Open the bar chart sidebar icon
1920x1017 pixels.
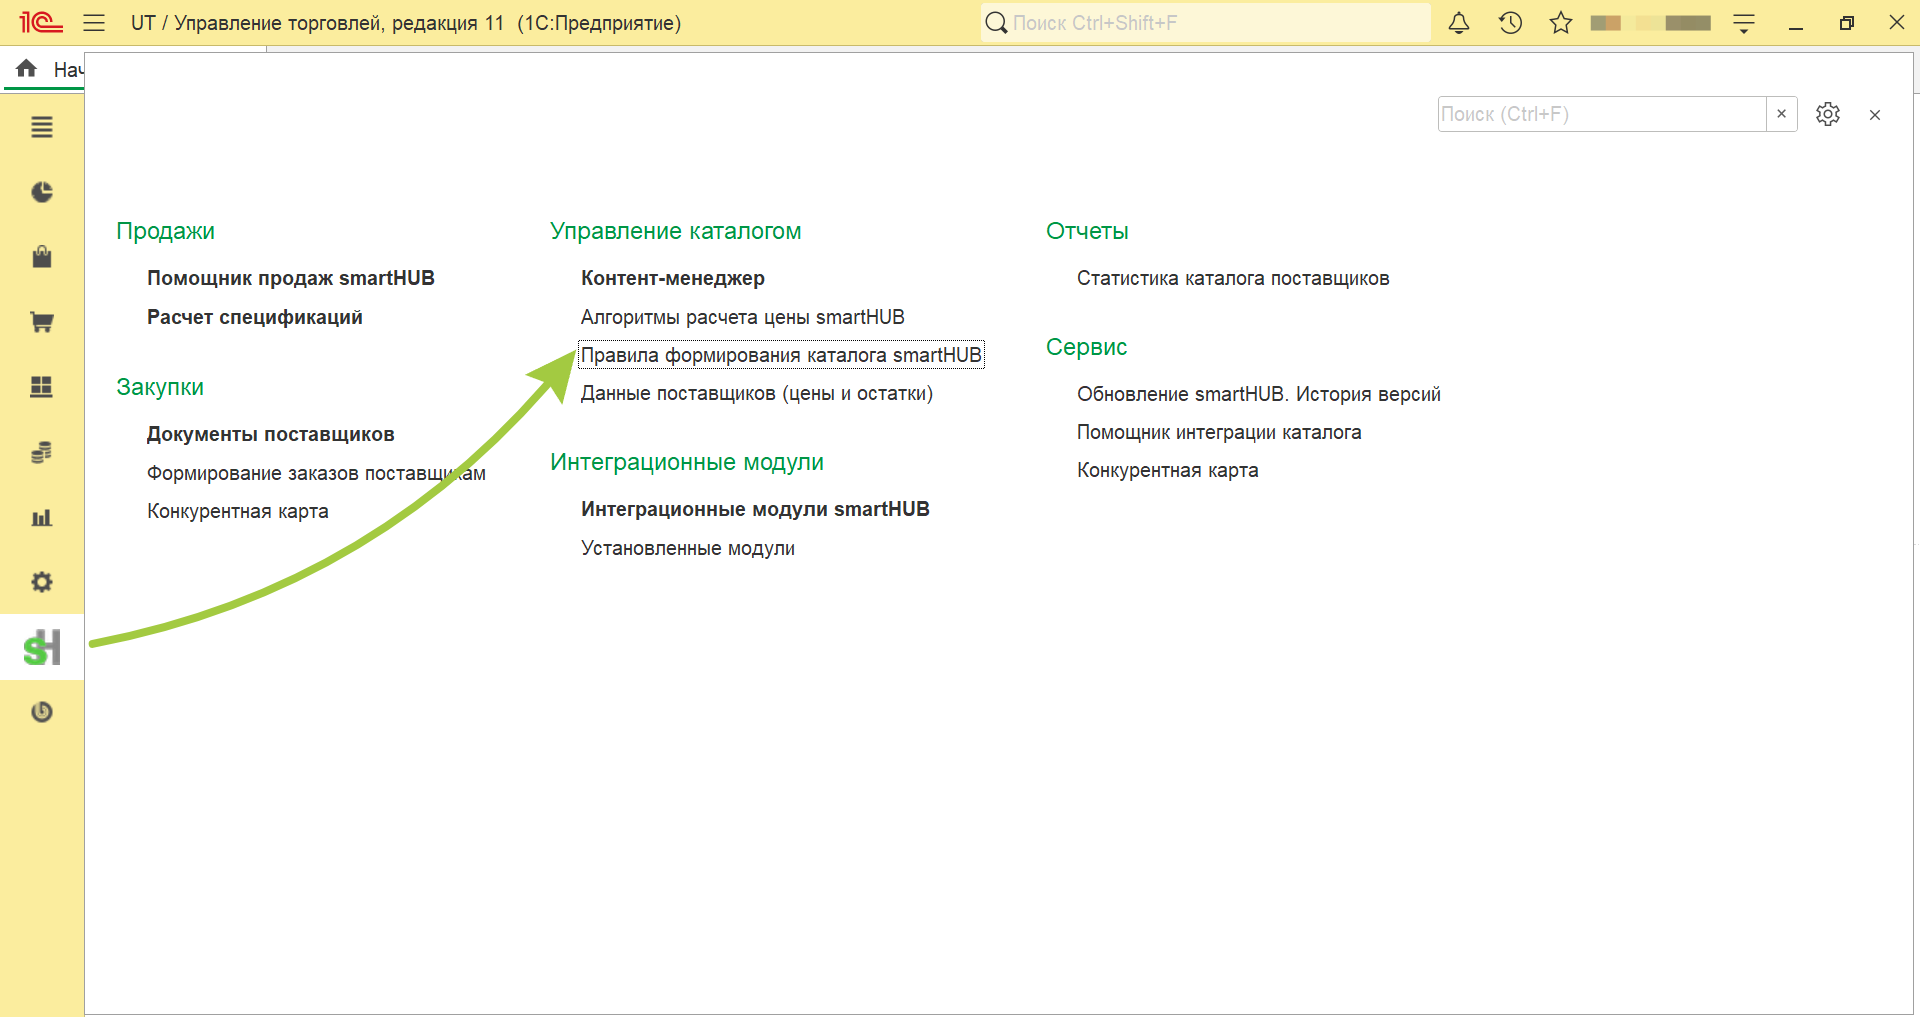tap(42, 517)
